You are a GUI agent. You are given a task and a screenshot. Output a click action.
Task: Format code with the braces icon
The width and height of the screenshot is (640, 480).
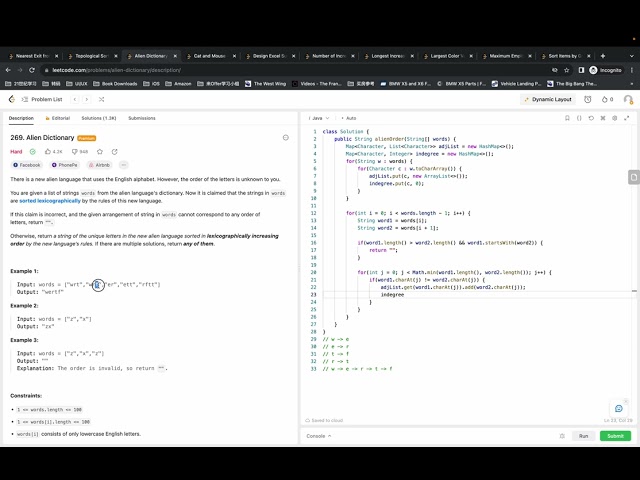tap(579, 118)
